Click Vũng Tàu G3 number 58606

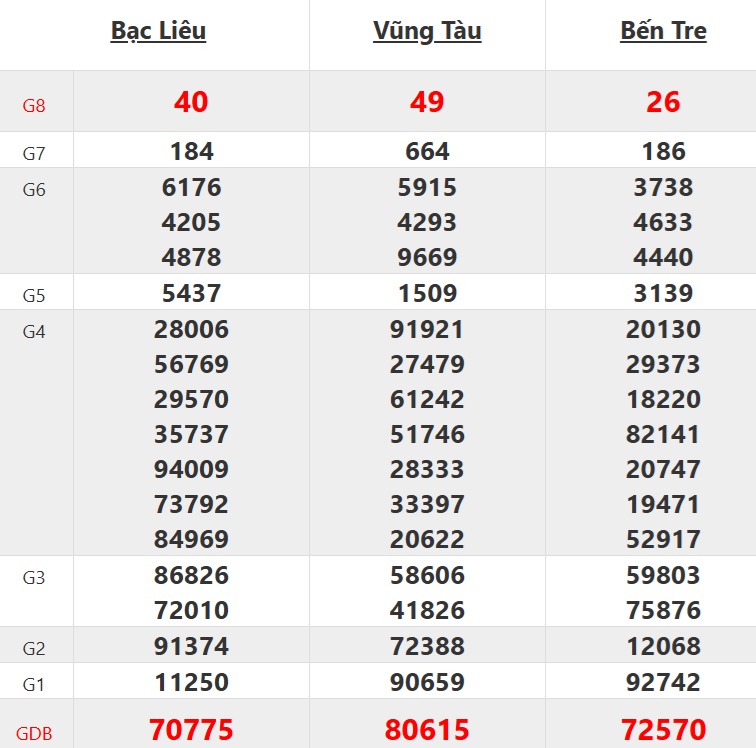427,575
